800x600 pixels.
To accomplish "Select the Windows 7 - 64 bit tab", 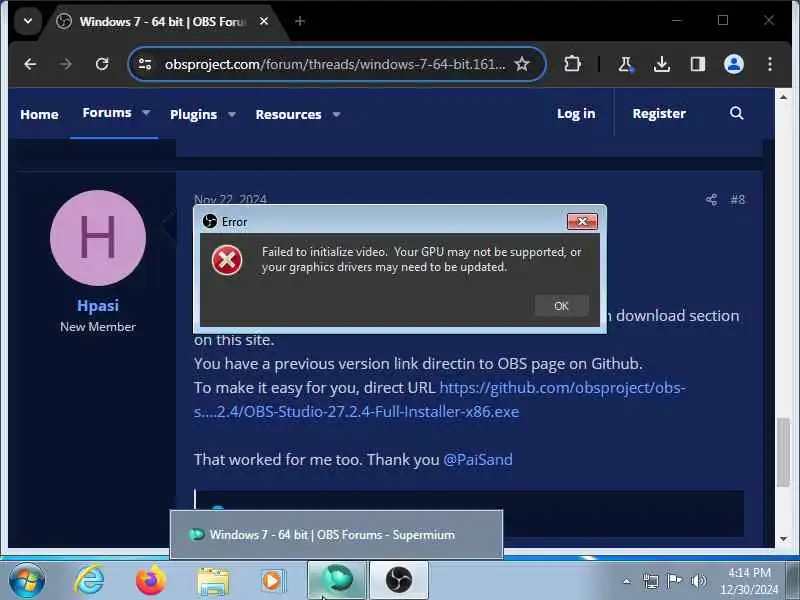I will [163, 22].
